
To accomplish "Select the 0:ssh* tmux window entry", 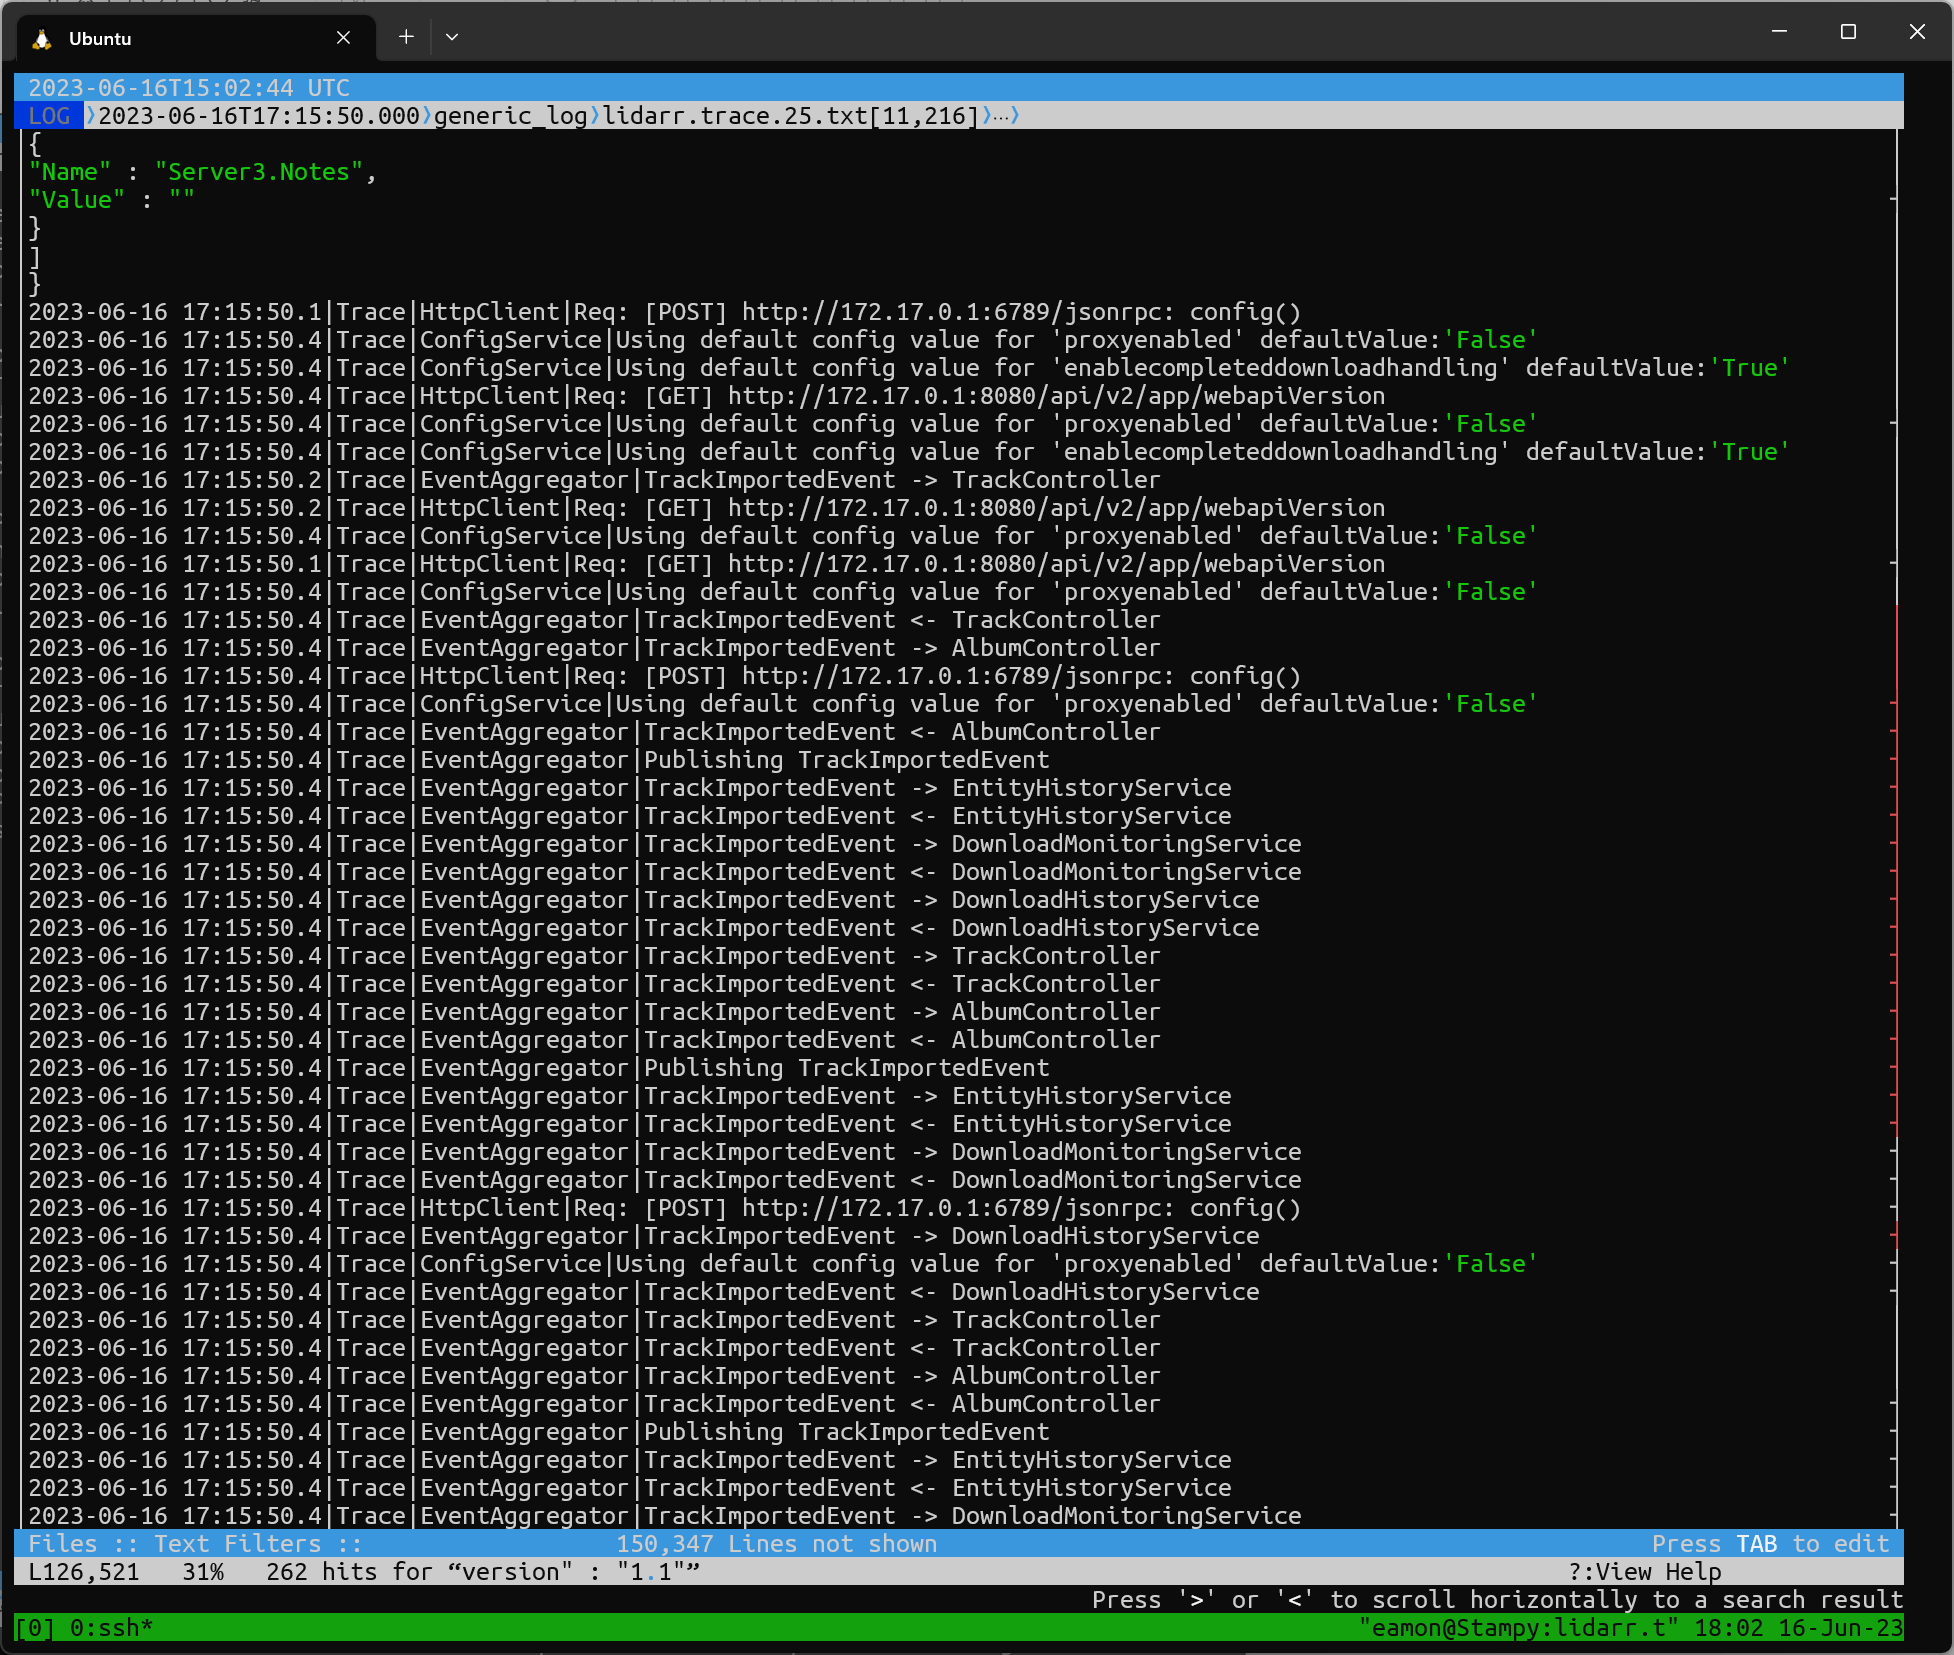I will [112, 1628].
